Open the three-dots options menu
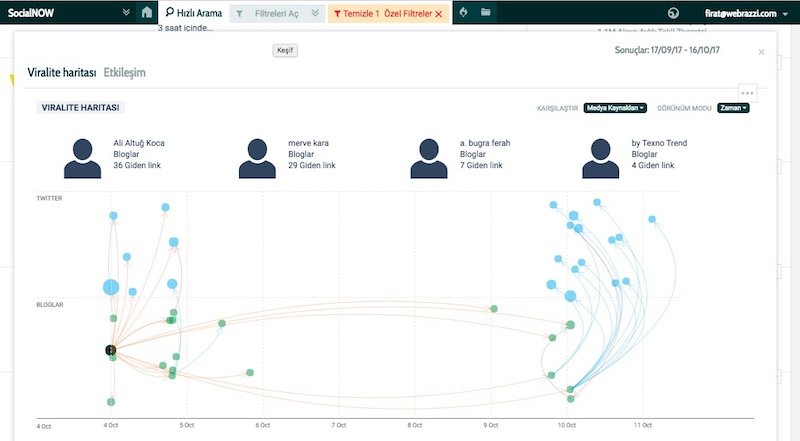The image size is (800, 441). click(747, 92)
